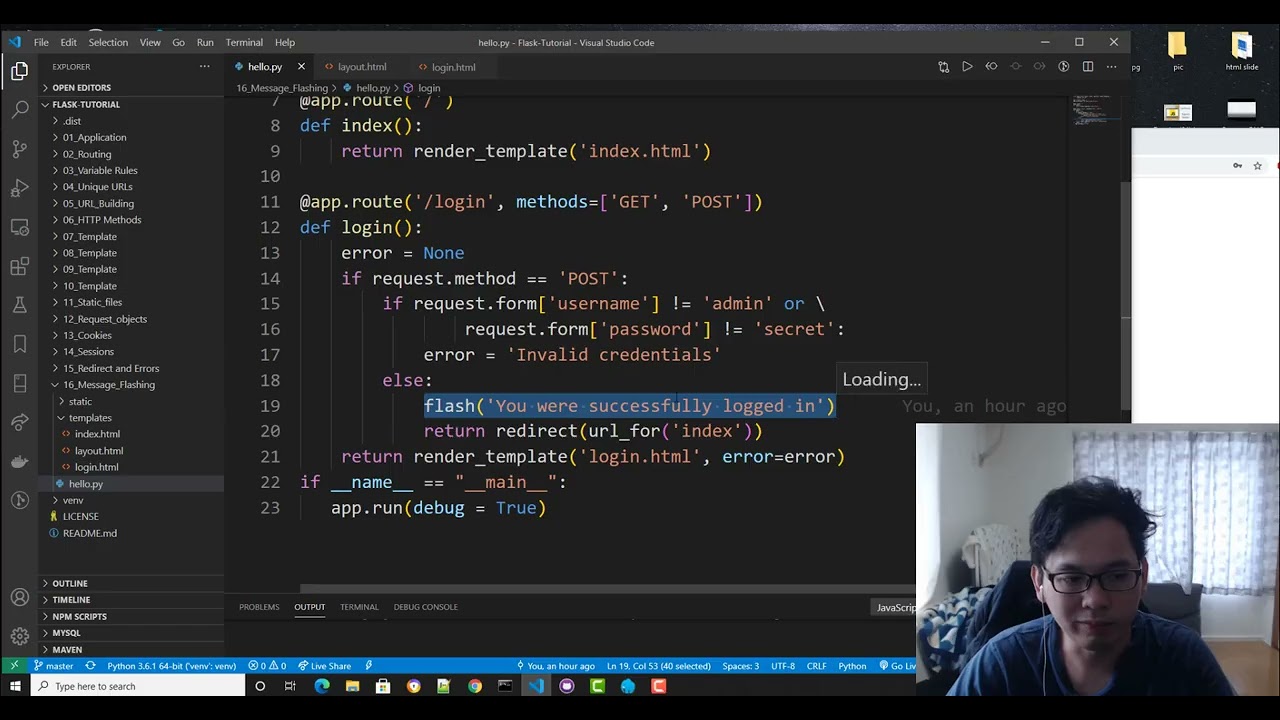
Task: Expand the 15_Redirect and Errors folder
Action: (x=132, y=368)
